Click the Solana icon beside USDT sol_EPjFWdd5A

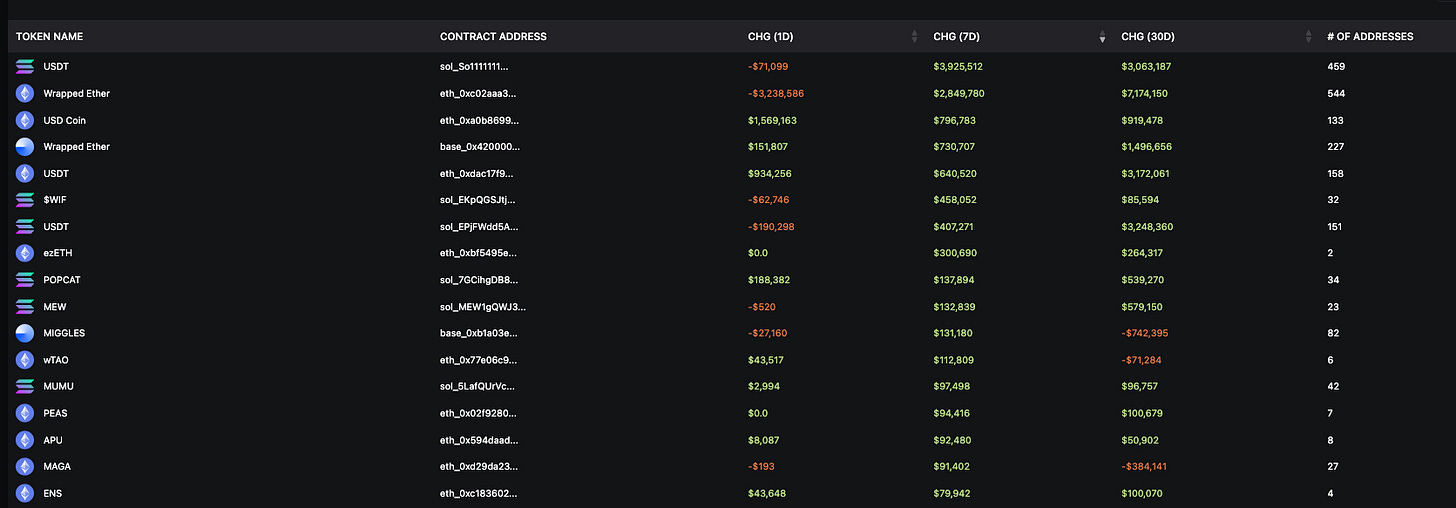[25, 227]
